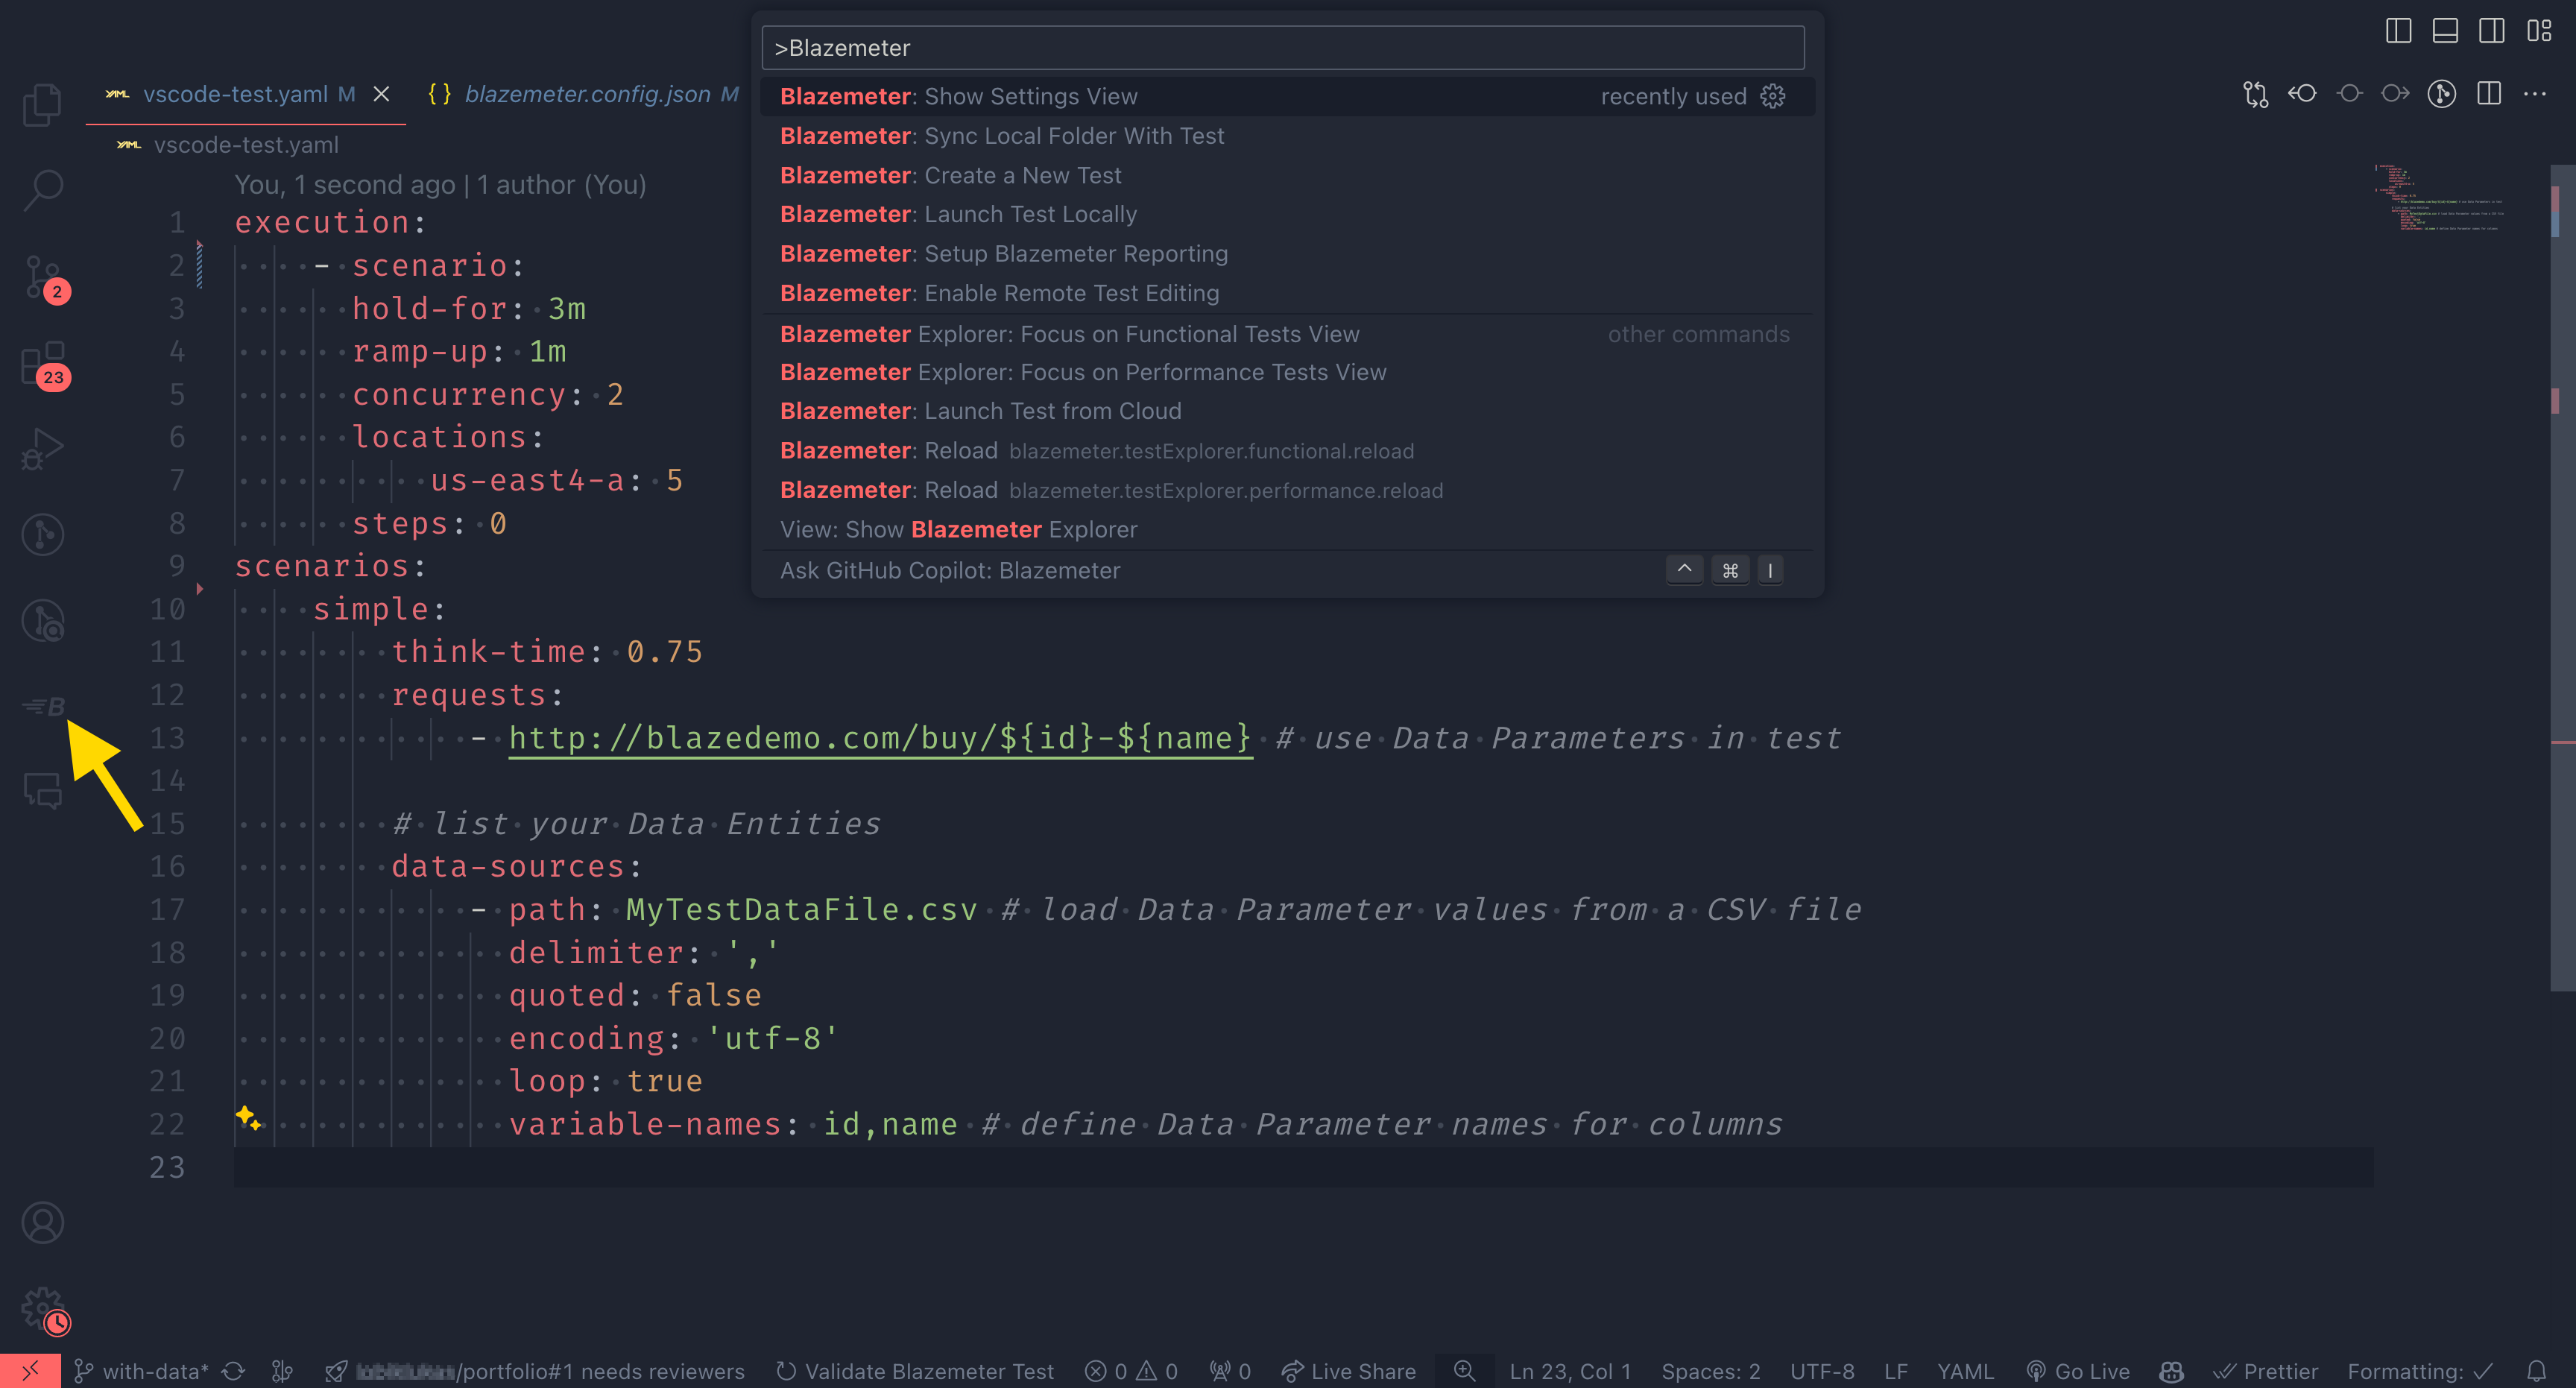This screenshot has height=1388, width=2576.
Task: Open the More Actions ellipsis in editor toolbar
Action: [2535, 94]
